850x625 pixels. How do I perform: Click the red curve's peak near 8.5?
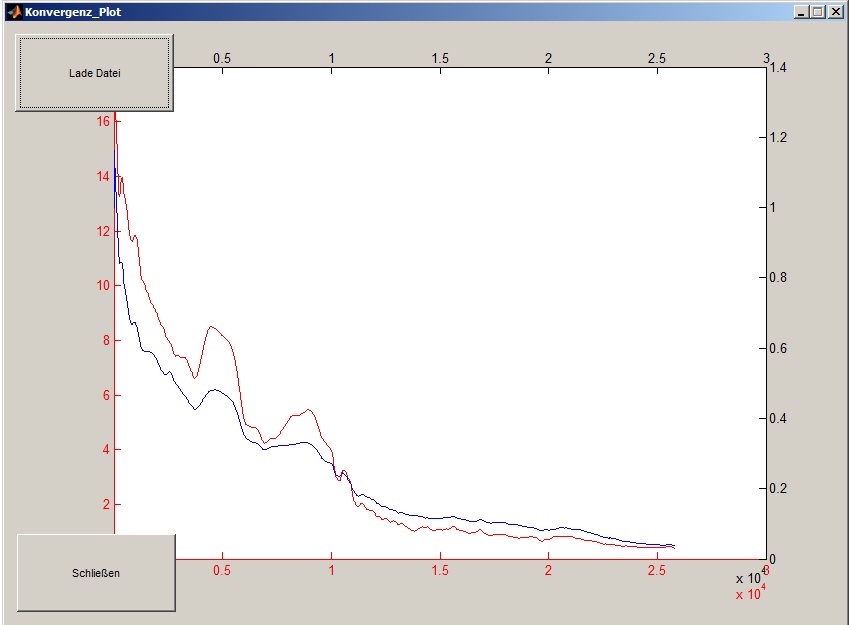(211, 326)
